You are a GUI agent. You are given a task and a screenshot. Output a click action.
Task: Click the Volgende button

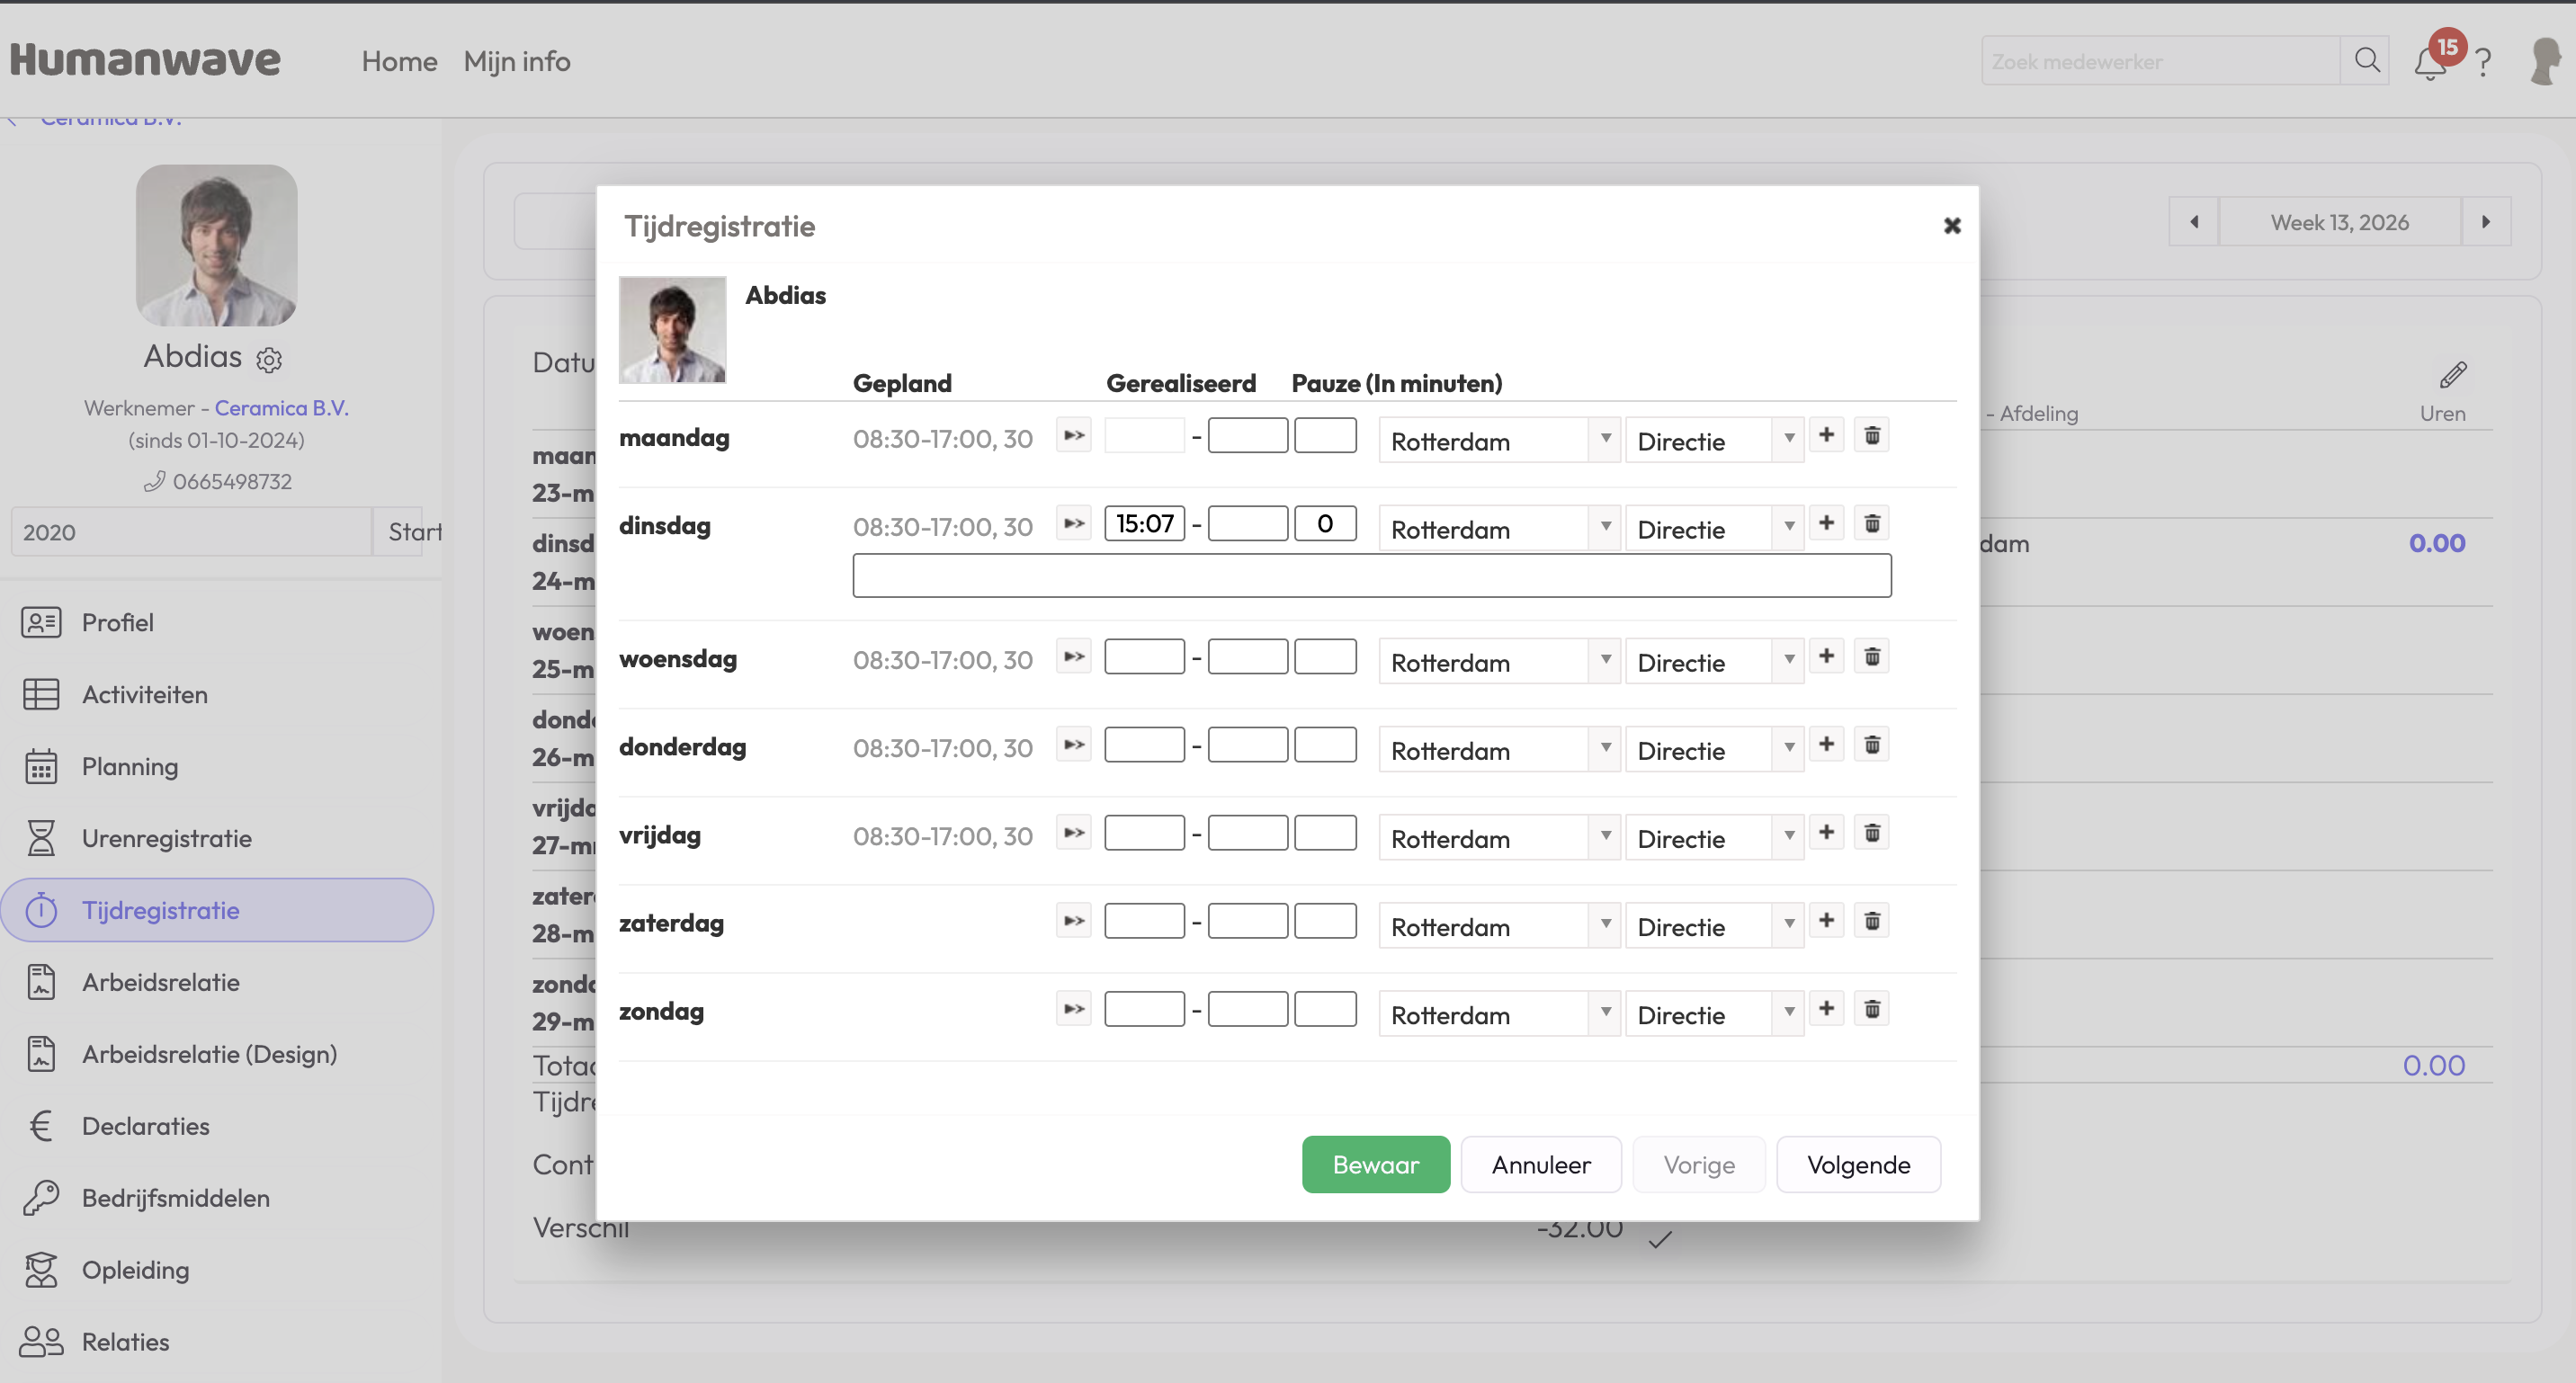pyautogui.click(x=1858, y=1165)
